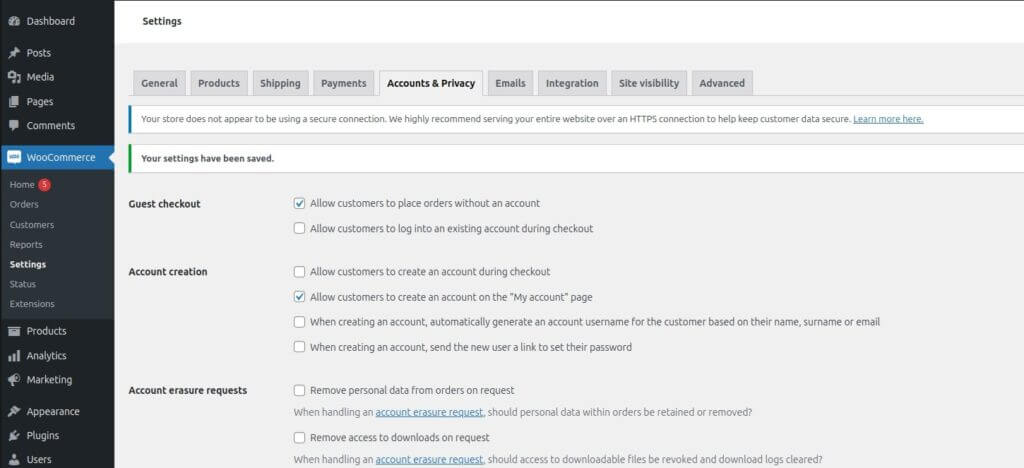Open Dashboard menu label

click(x=51, y=21)
